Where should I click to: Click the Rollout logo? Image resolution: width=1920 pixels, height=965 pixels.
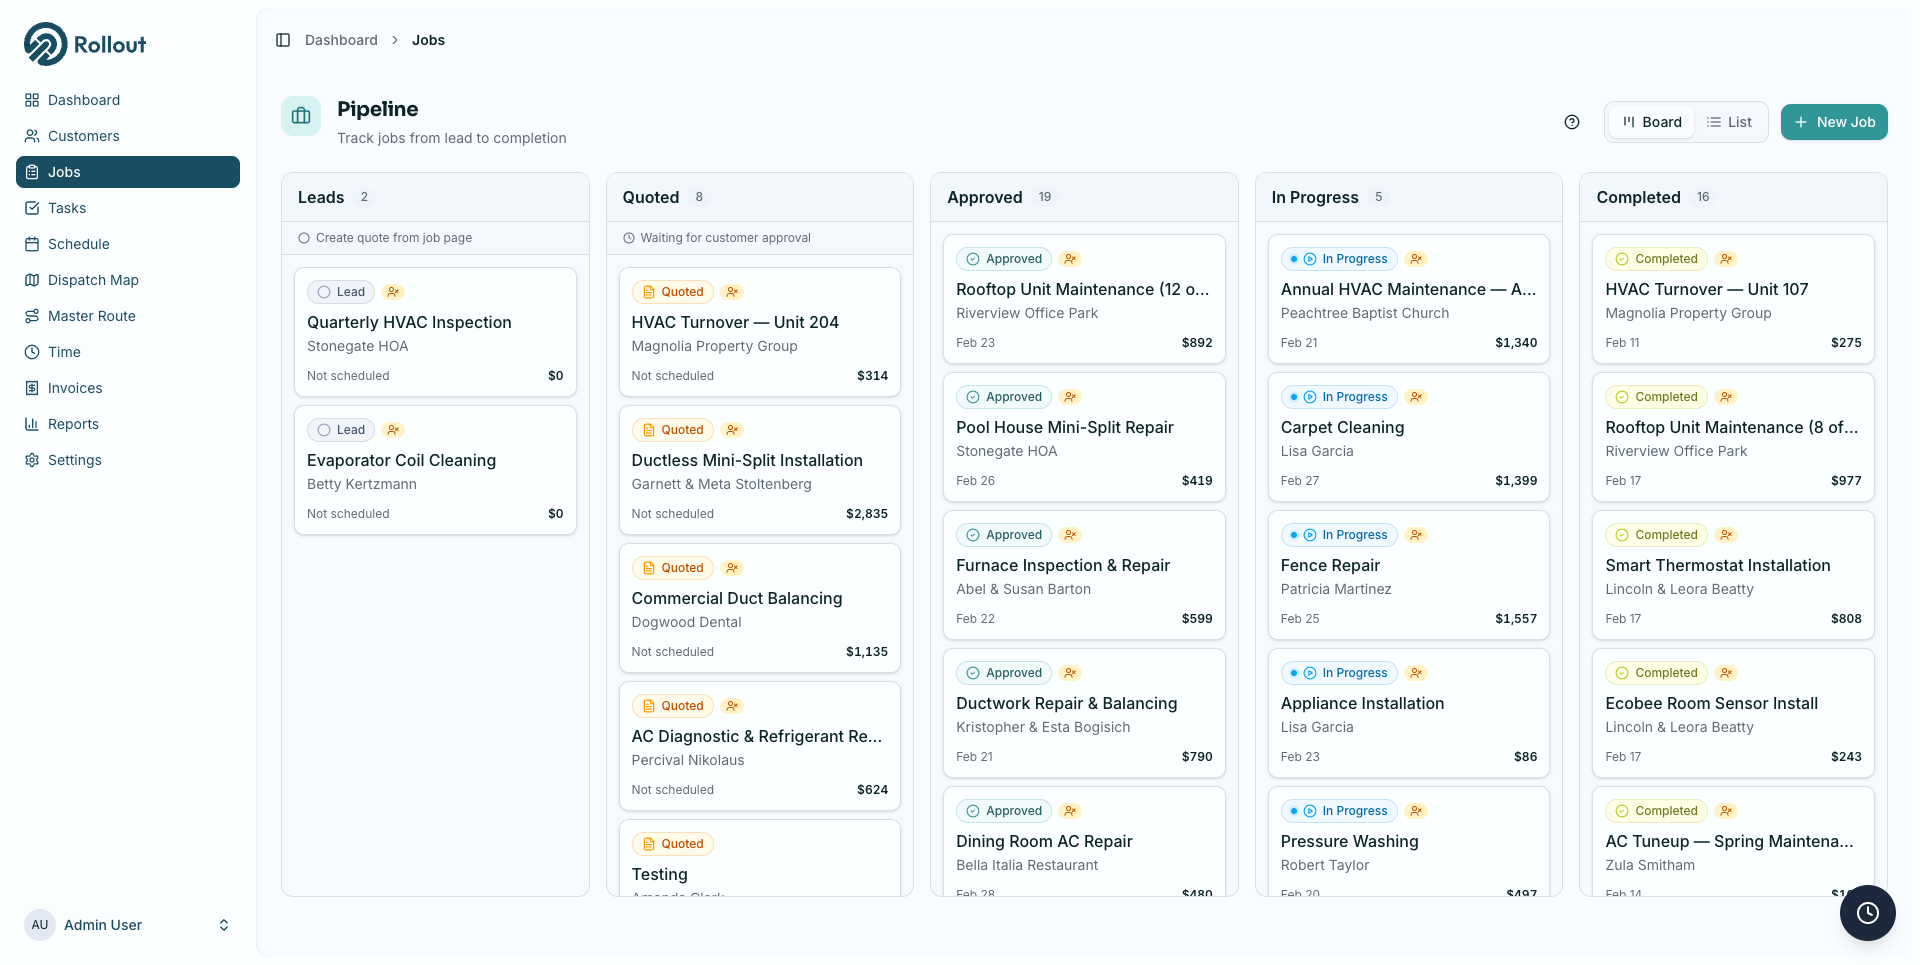(x=84, y=43)
